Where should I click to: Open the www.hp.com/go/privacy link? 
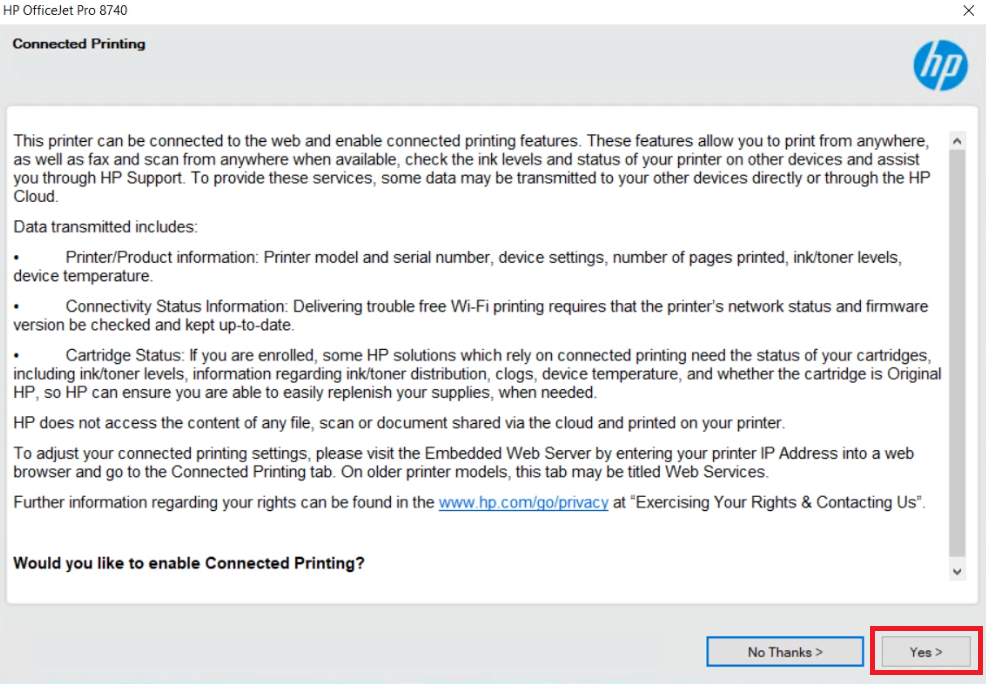(x=523, y=502)
